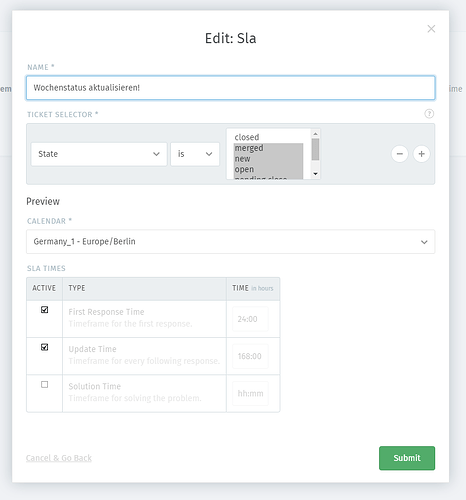
Task: Open ticket selector help icon
Action: (x=429, y=114)
